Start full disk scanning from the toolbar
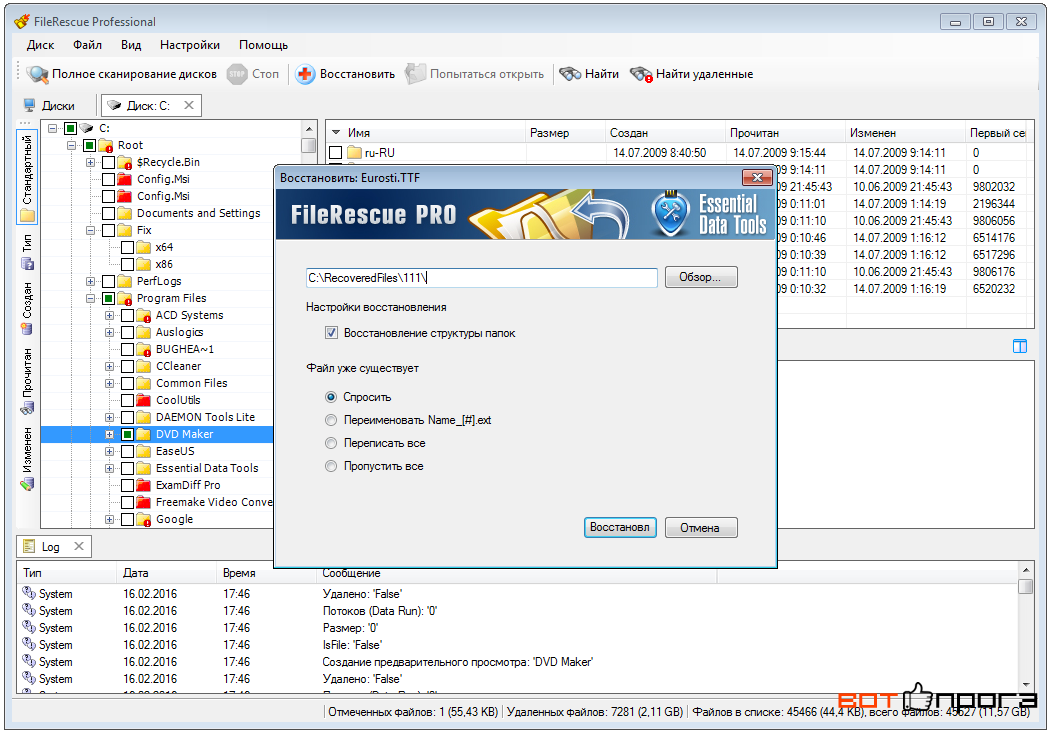Viewport: 1050px width, 733px height. [121, 74]
